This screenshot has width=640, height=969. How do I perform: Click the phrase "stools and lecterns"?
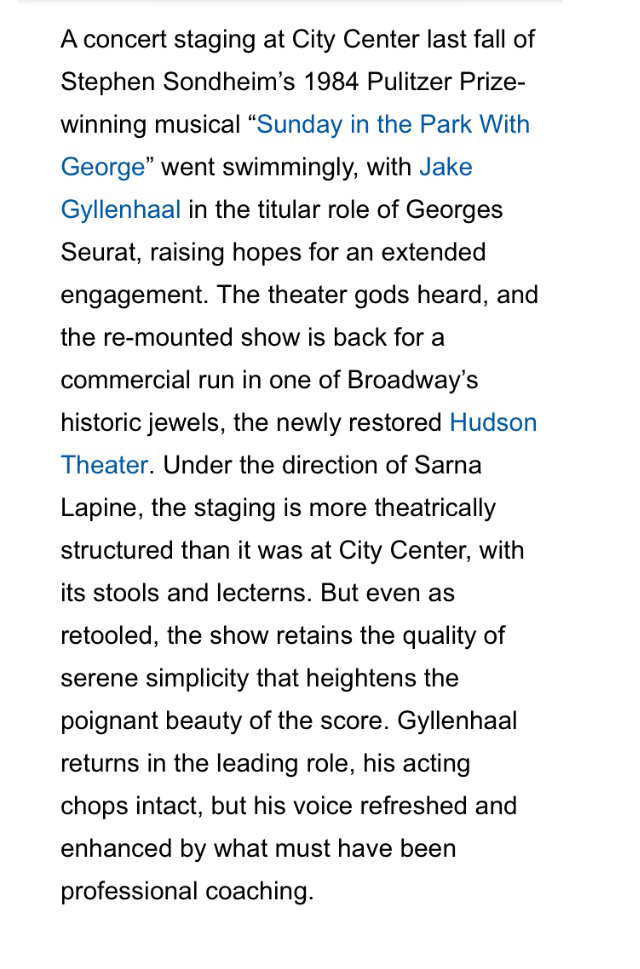[199, 593]
